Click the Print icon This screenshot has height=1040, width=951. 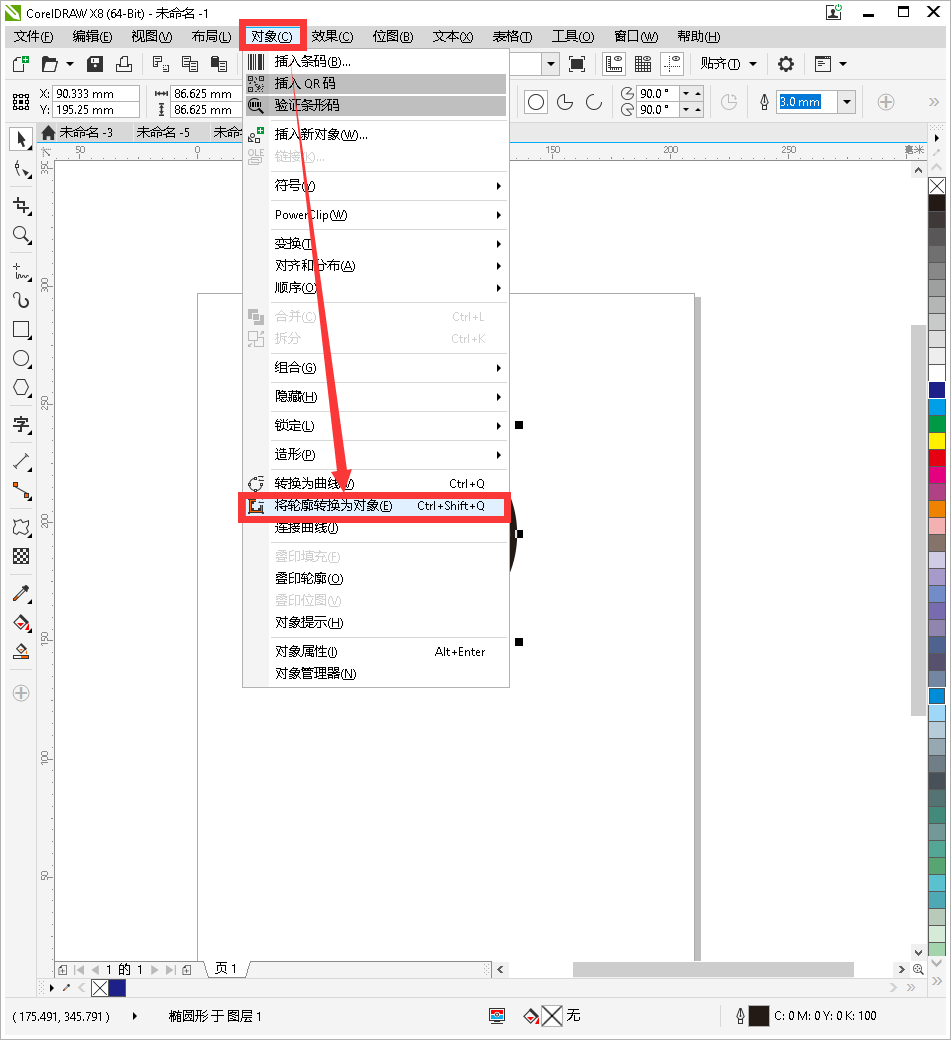[124, 64]
